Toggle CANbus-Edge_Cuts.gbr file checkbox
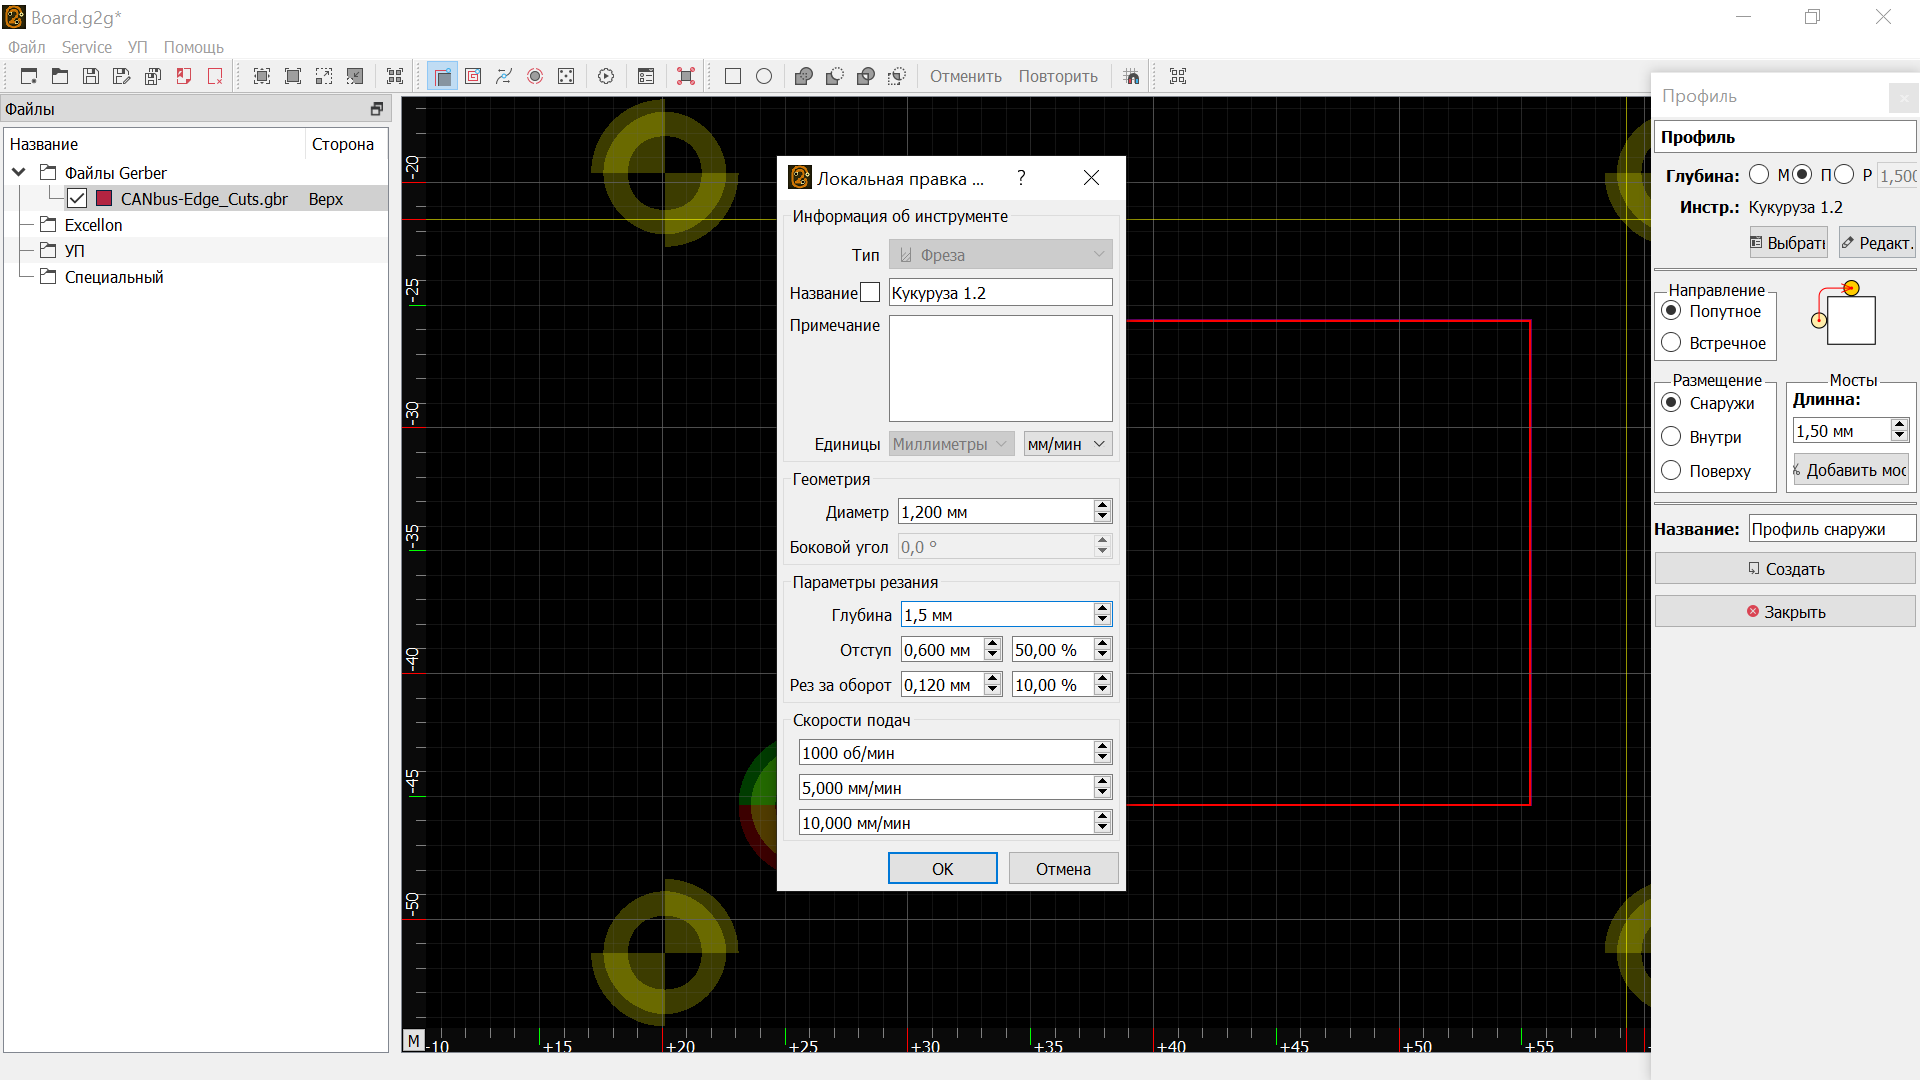 [77, 199]
